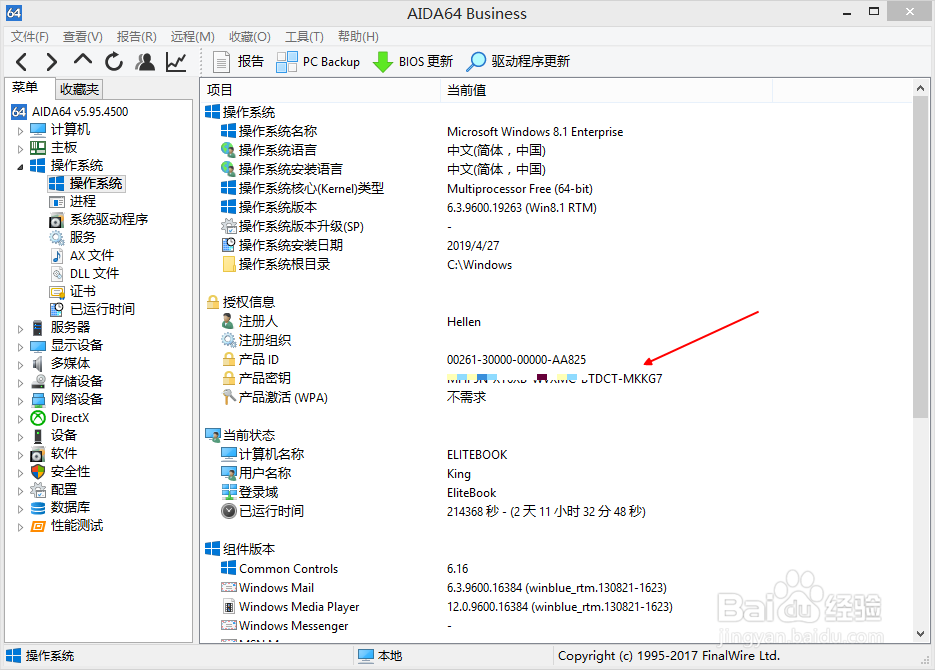Expand the 计算机 tree branch
The width and height of the screenshot is (935, 670).
click(19, 129)
